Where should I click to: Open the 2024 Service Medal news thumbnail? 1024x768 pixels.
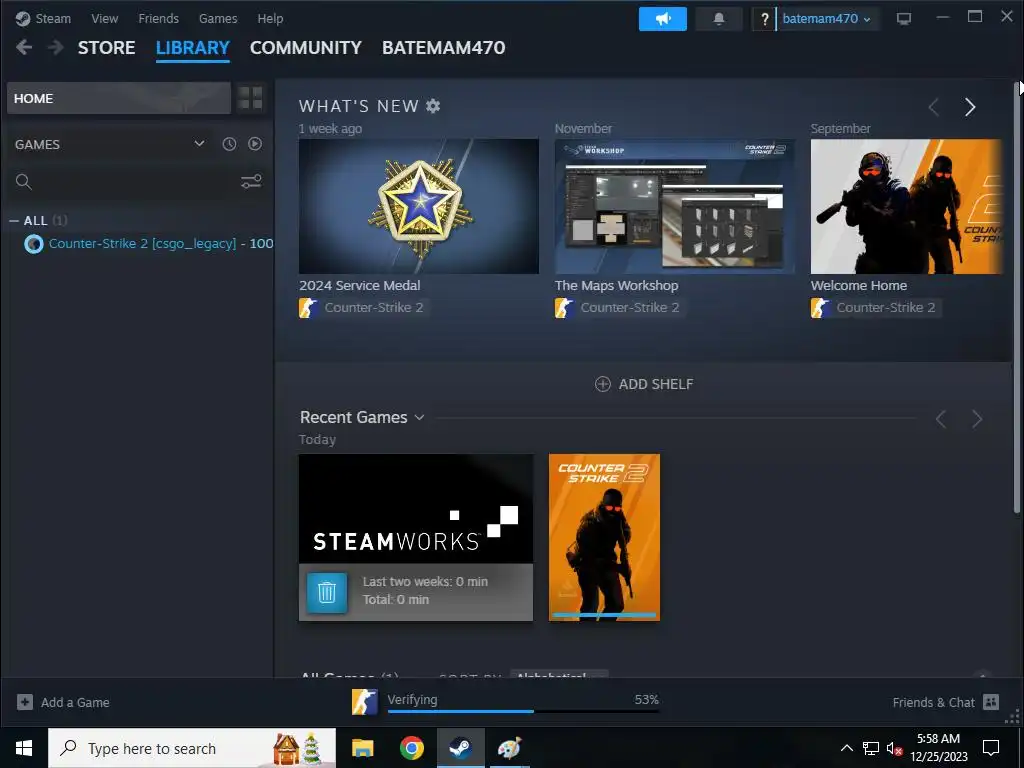point(419,206)
